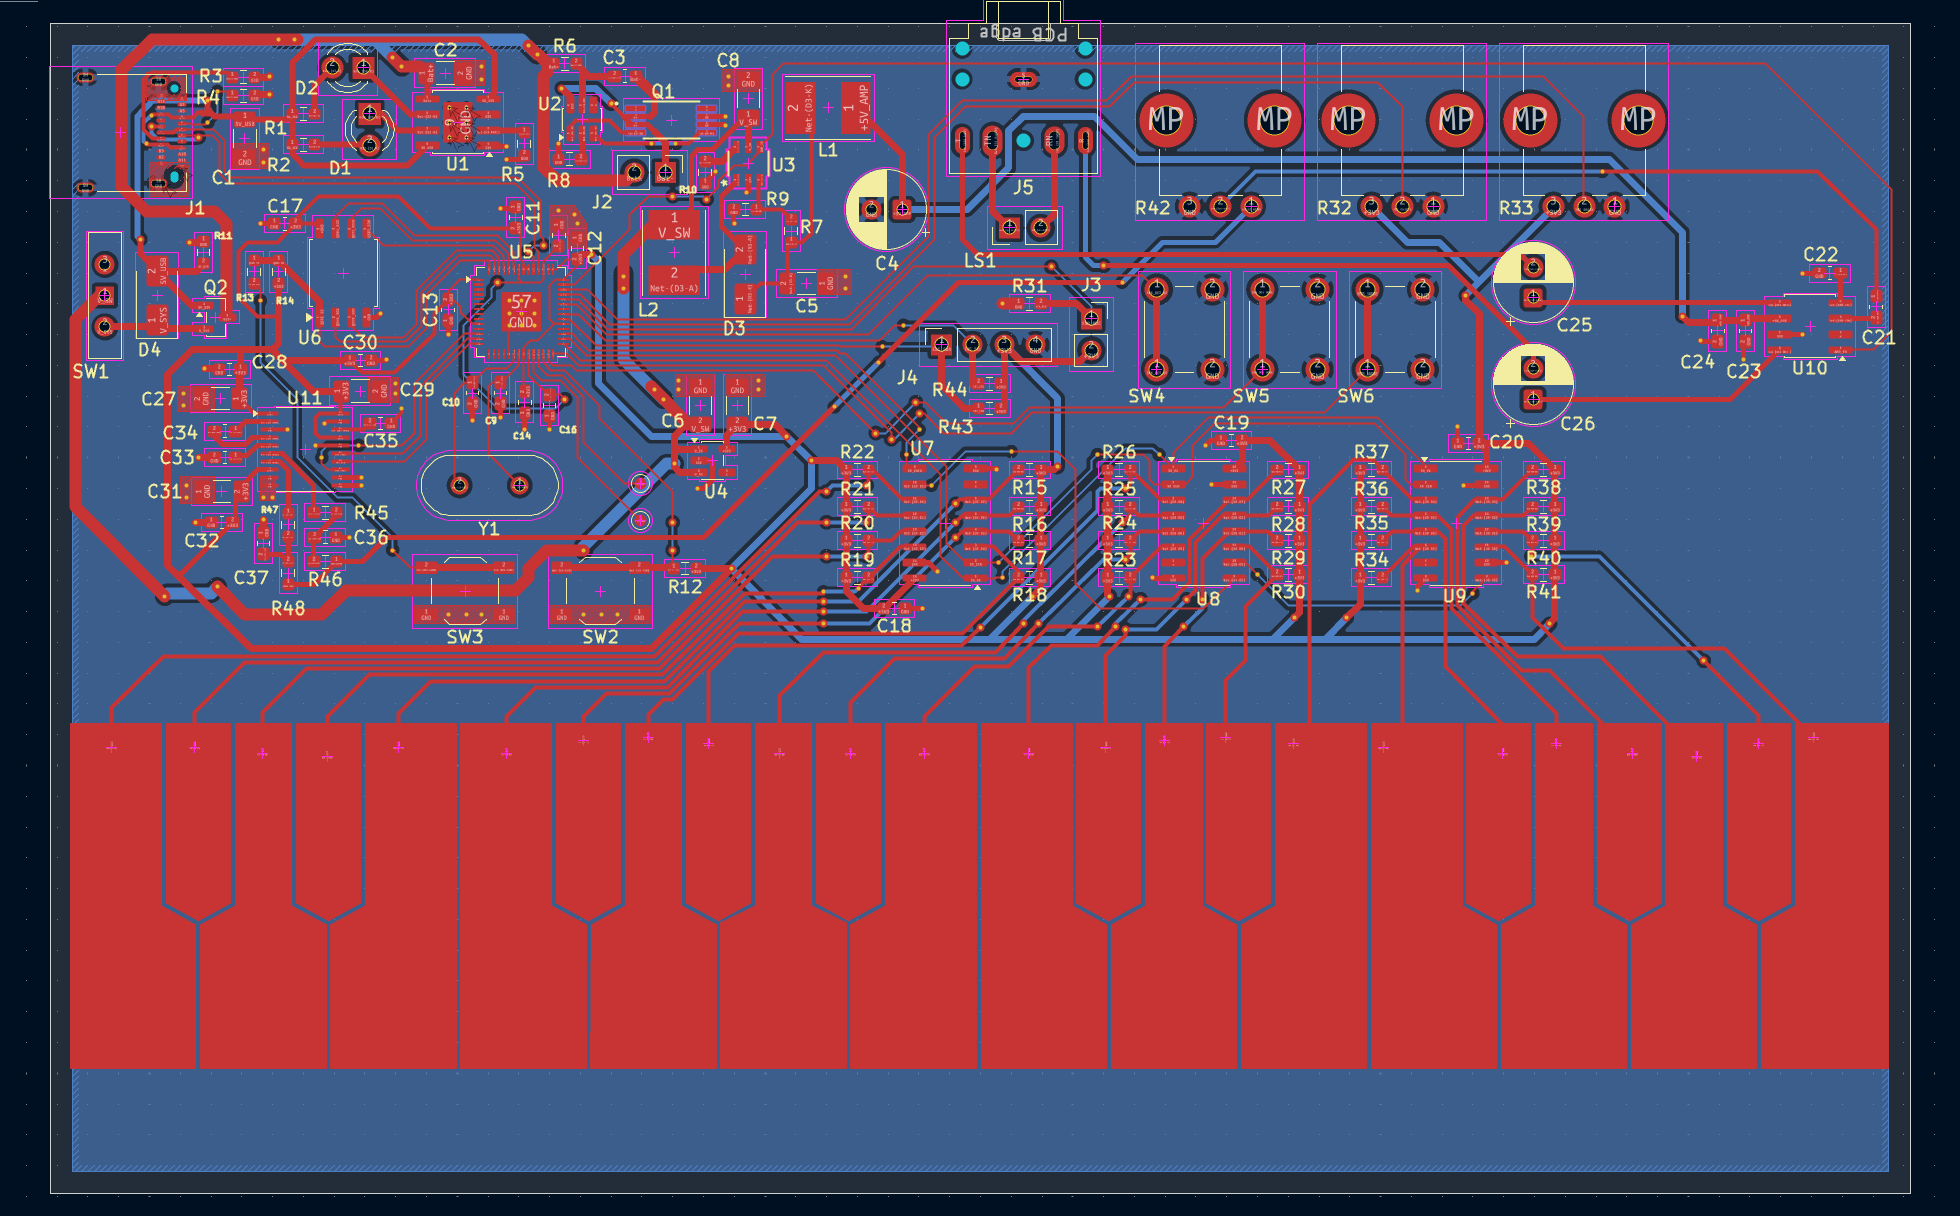Click the R33 potentiometer label

click(x=1516, y=208)
